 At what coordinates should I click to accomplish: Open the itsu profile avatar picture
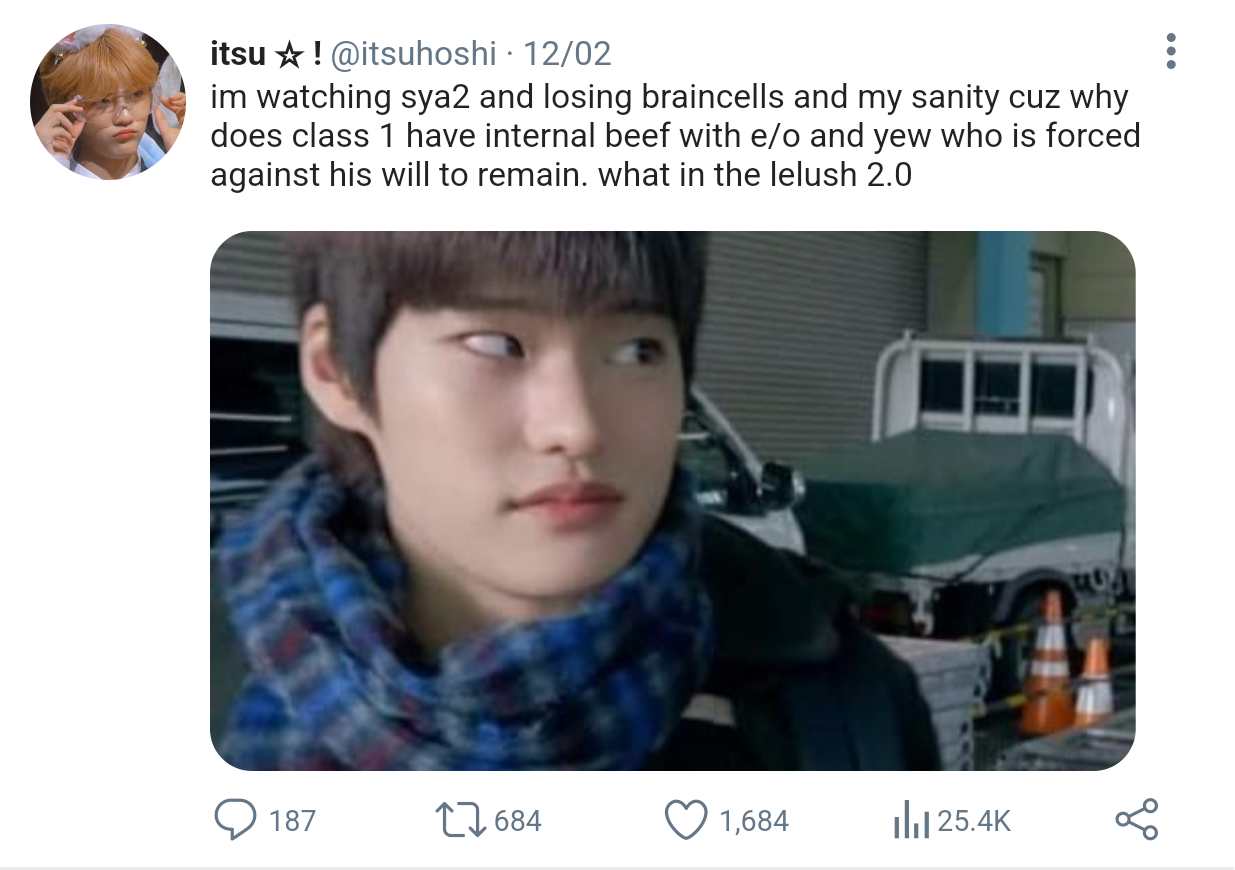[x=108, y=102]
